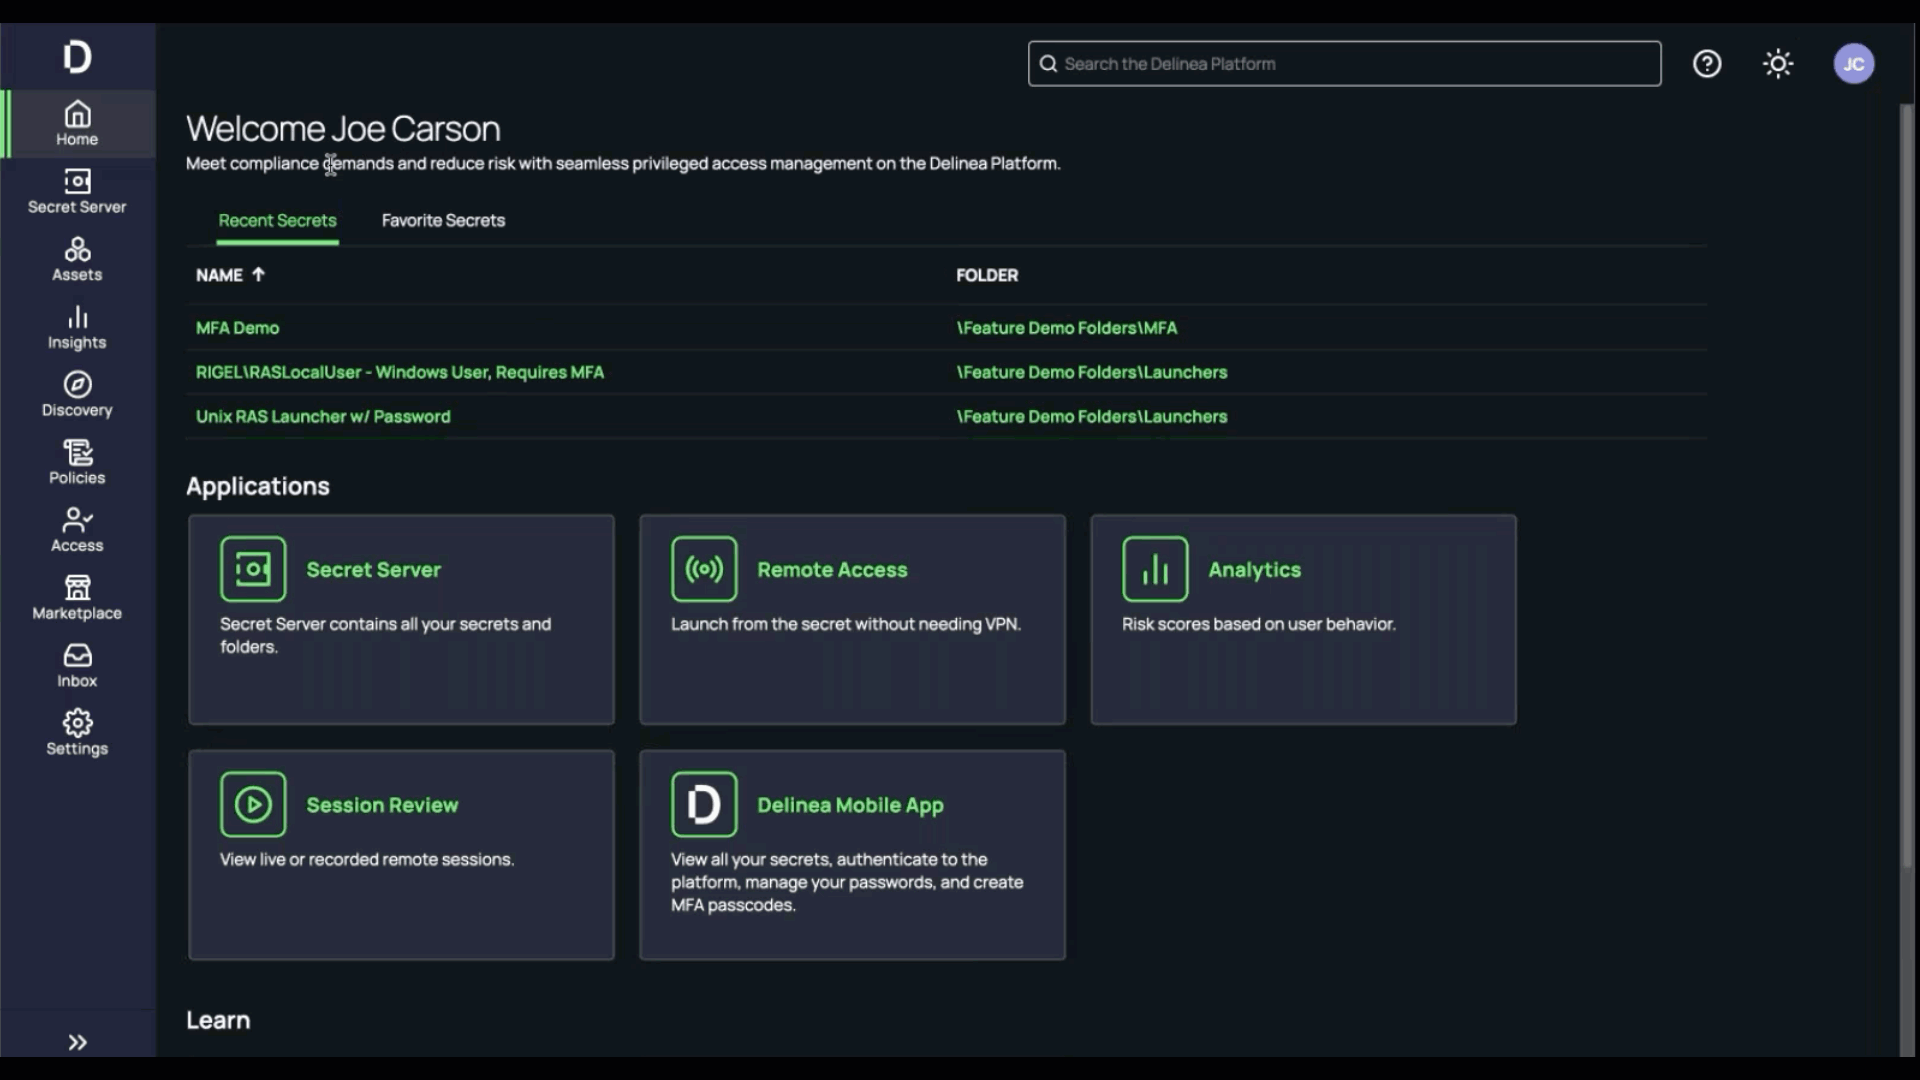Click the Search the Delinea Platform field

[x=1344, y=63]
